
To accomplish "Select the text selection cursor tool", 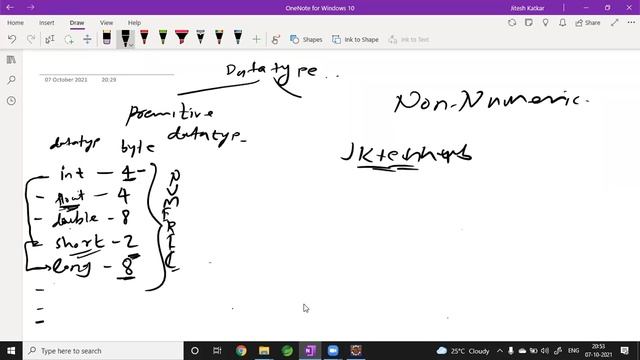I will pyautogui.click(x=49, y=40).
